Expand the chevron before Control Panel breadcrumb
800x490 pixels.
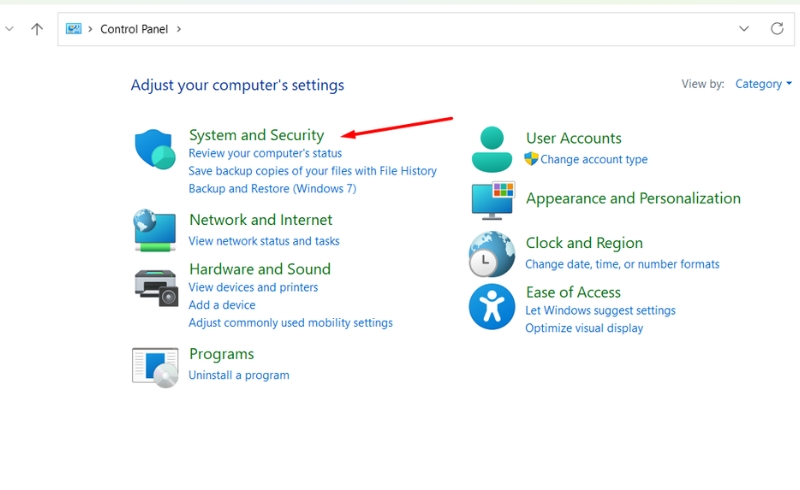point(90,29)
